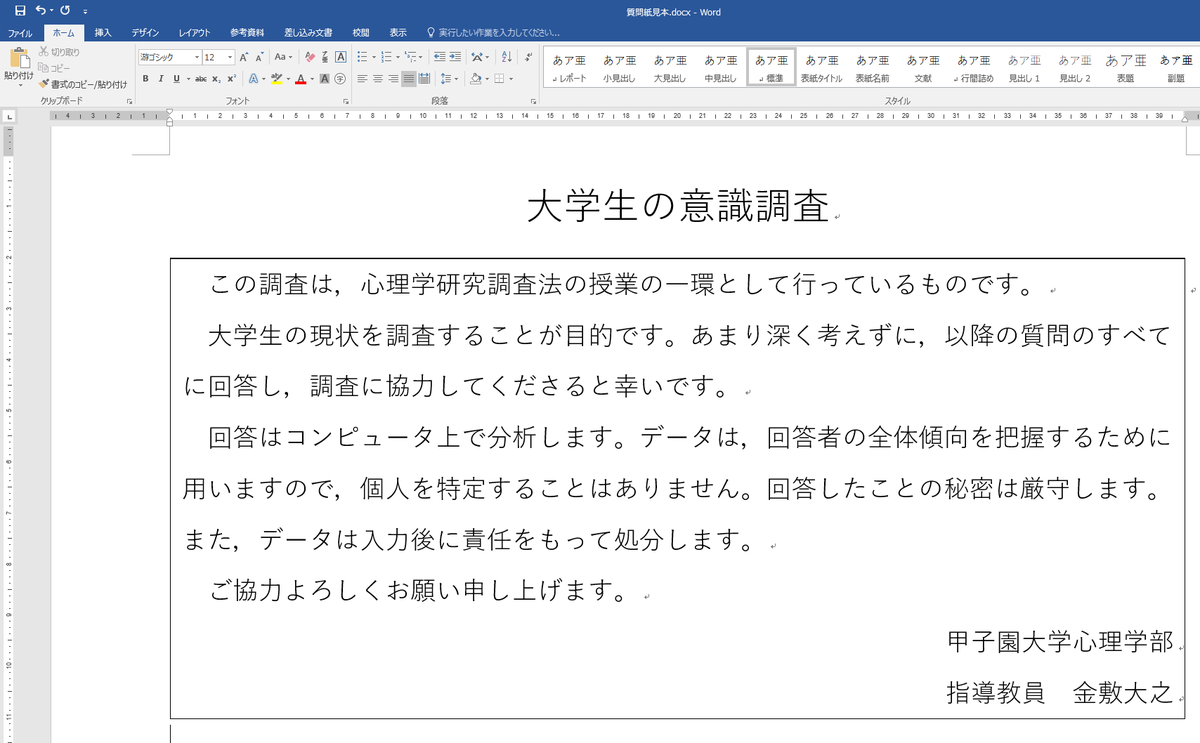
Task: Toggle bold formatting
Action: (146, 78)
